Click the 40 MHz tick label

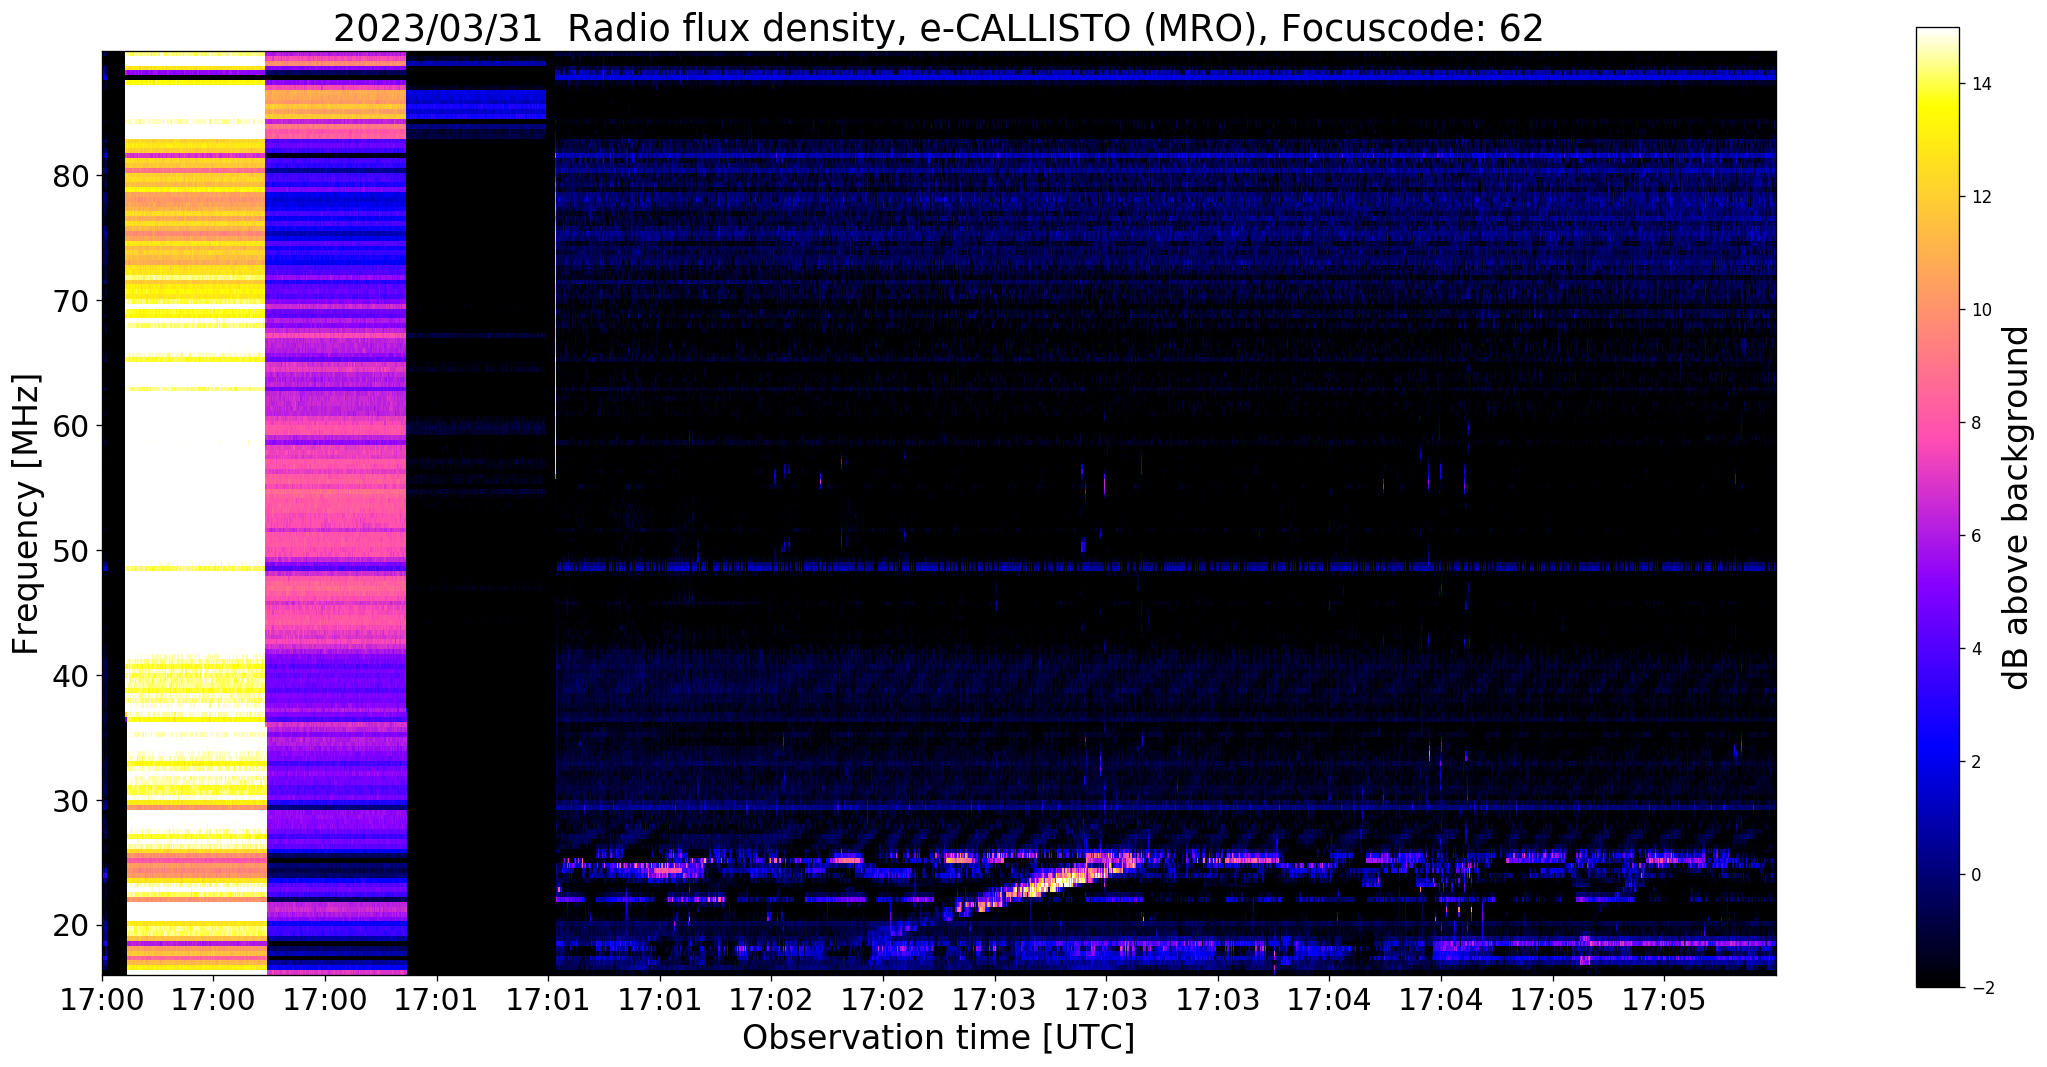point(71,676)
